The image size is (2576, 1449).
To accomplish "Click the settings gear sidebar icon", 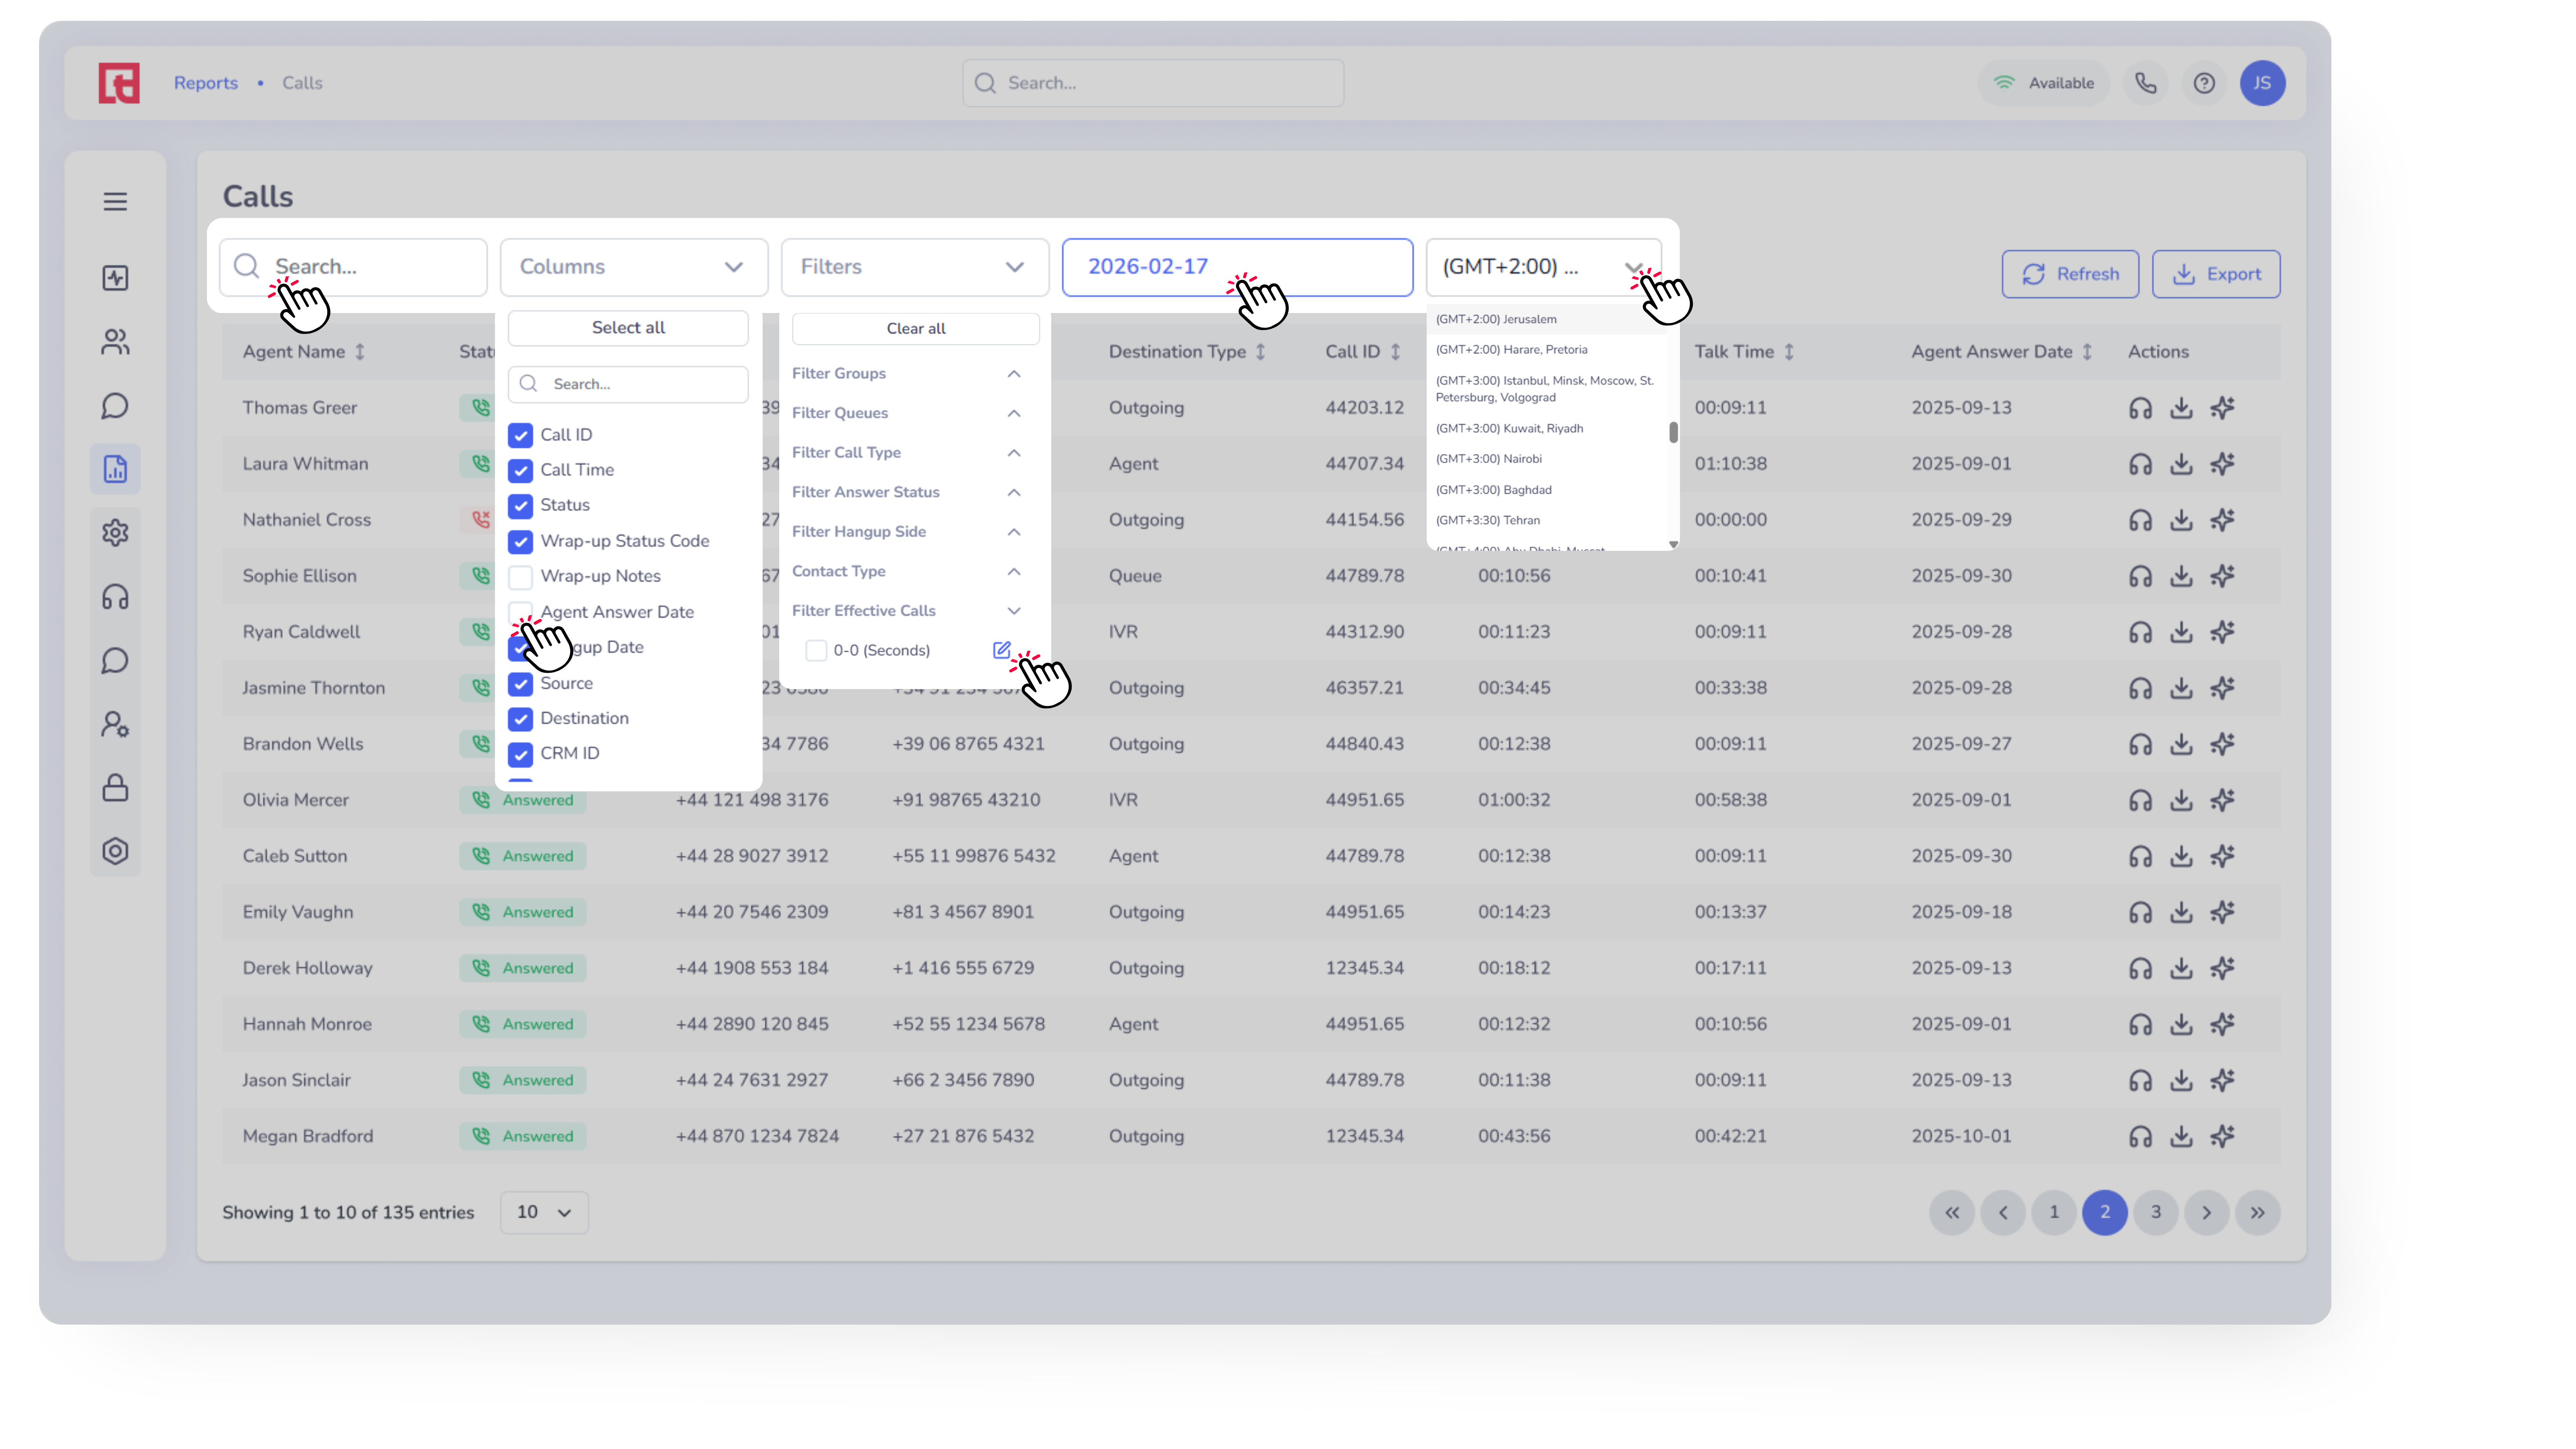I will pyautogui.click(x=115, y=532).
